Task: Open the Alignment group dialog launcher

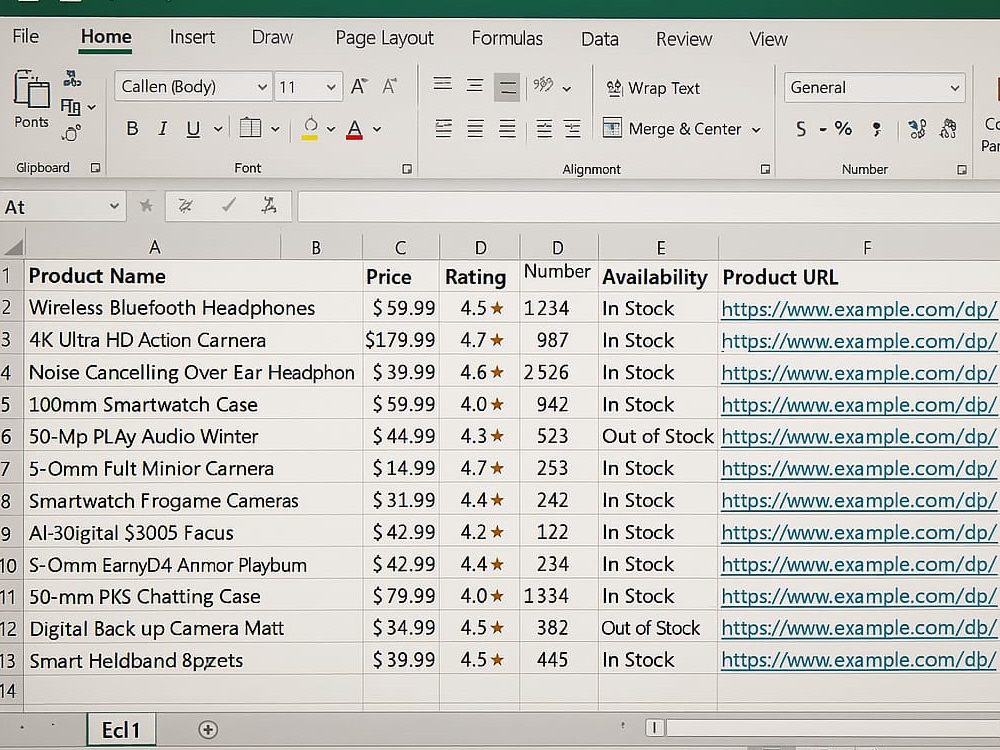Action: coord(765,169)
